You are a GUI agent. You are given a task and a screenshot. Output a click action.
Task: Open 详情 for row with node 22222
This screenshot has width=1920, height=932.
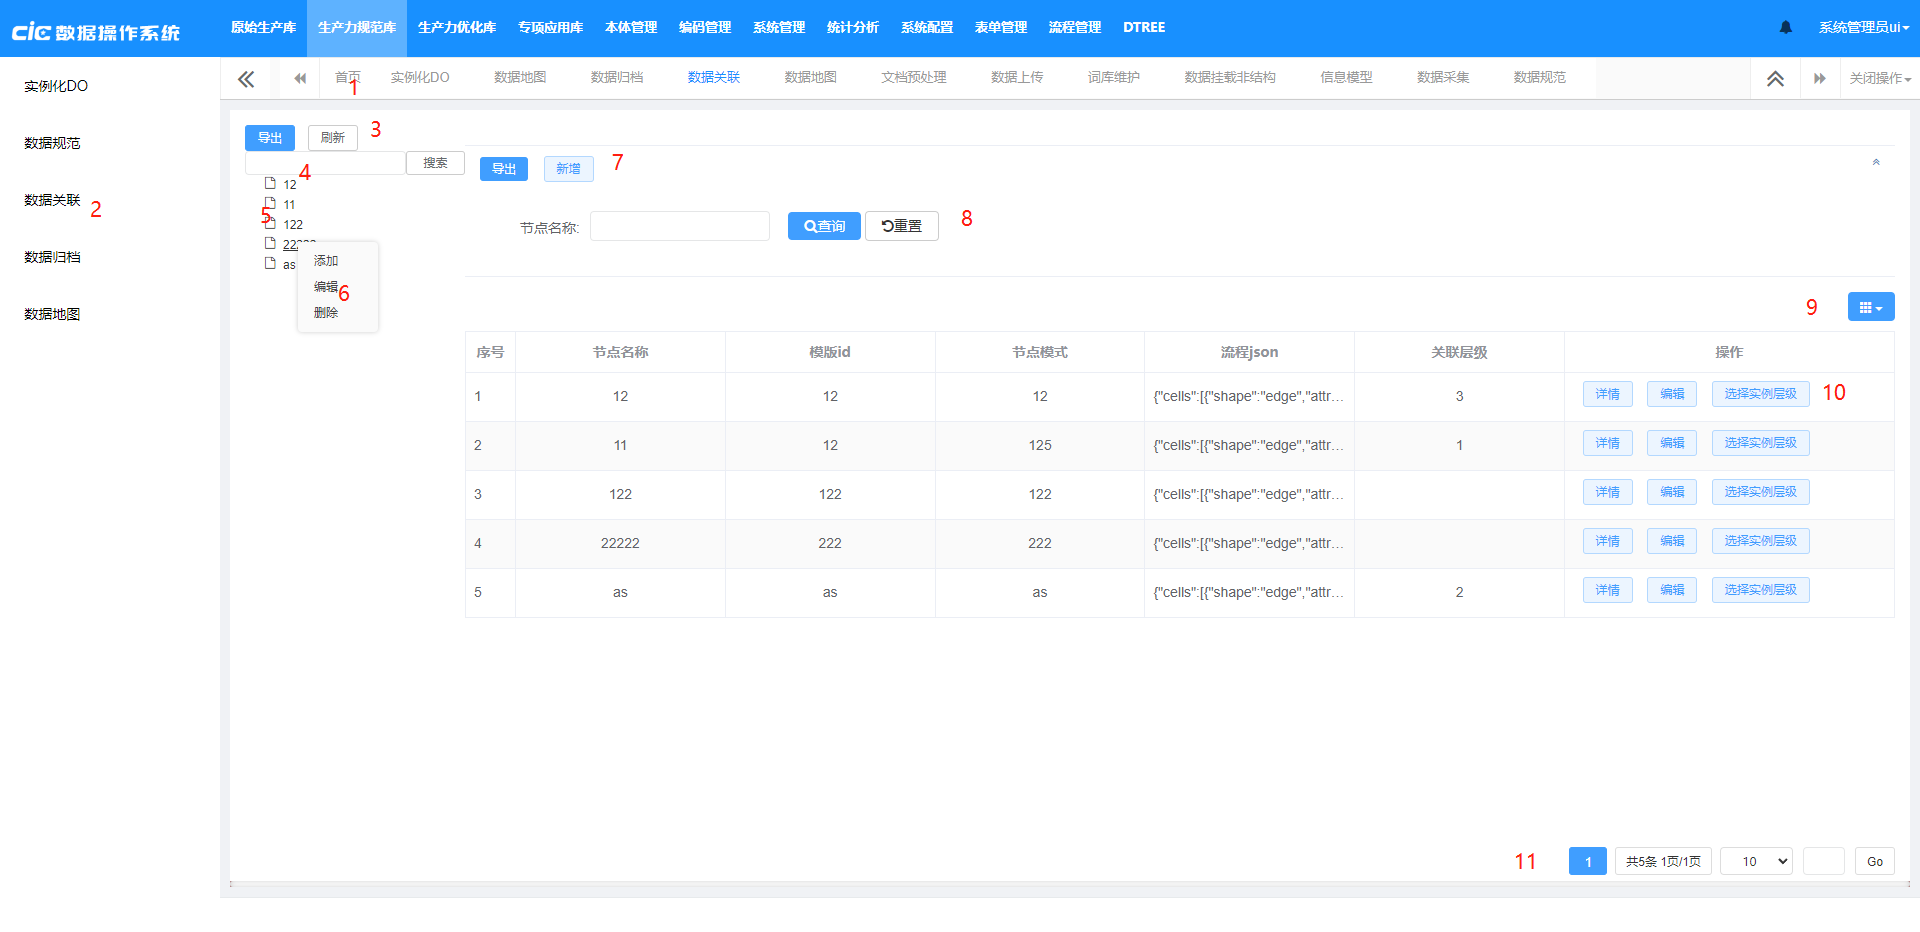click(1607, 541)
